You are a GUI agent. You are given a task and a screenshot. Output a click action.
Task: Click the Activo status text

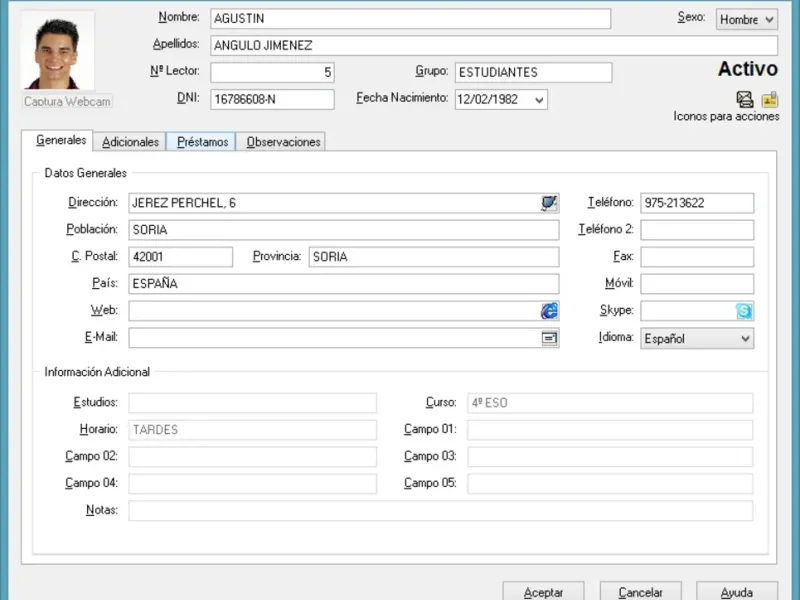tap(747, 69)
